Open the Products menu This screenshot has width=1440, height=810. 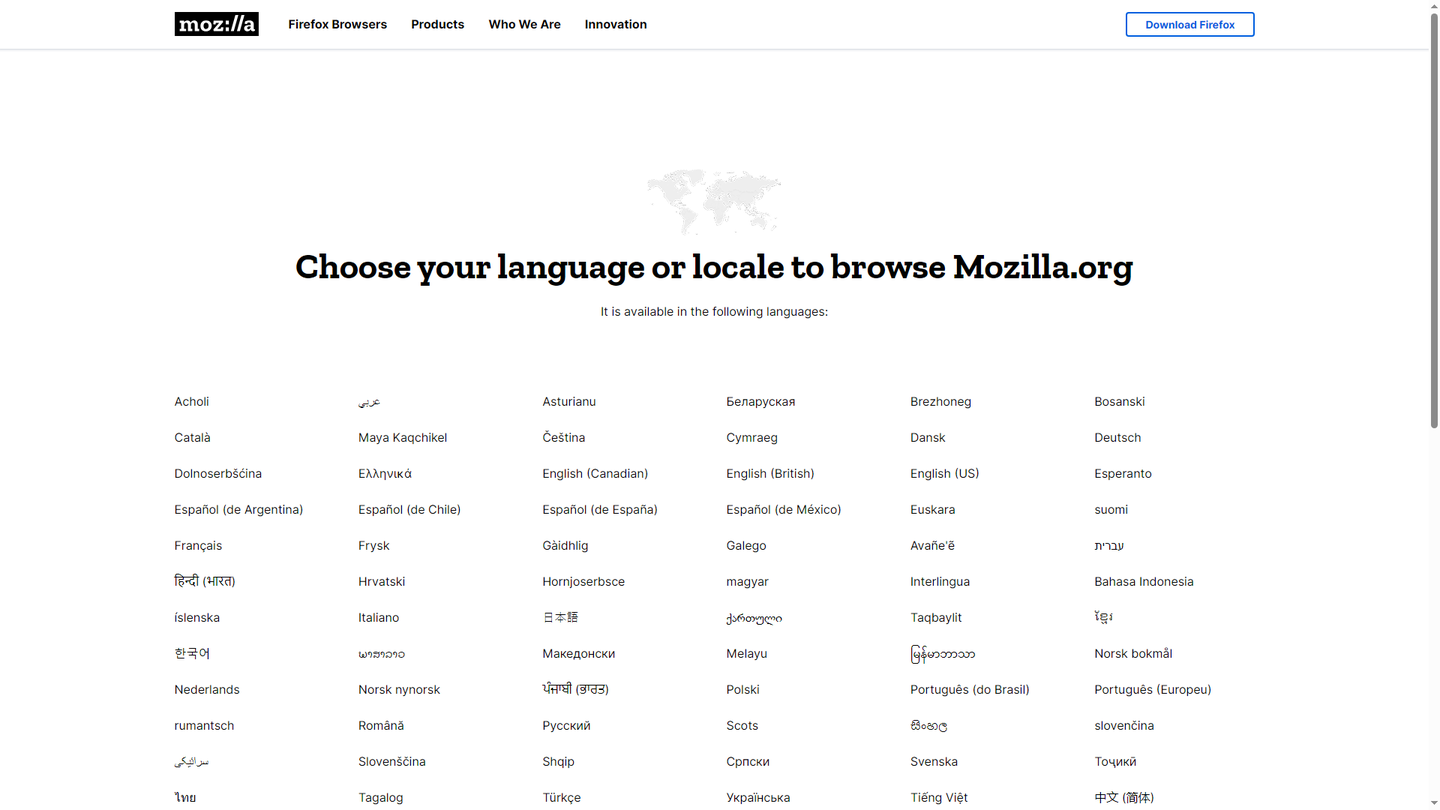pyautogui.click(x=437, y=24)
